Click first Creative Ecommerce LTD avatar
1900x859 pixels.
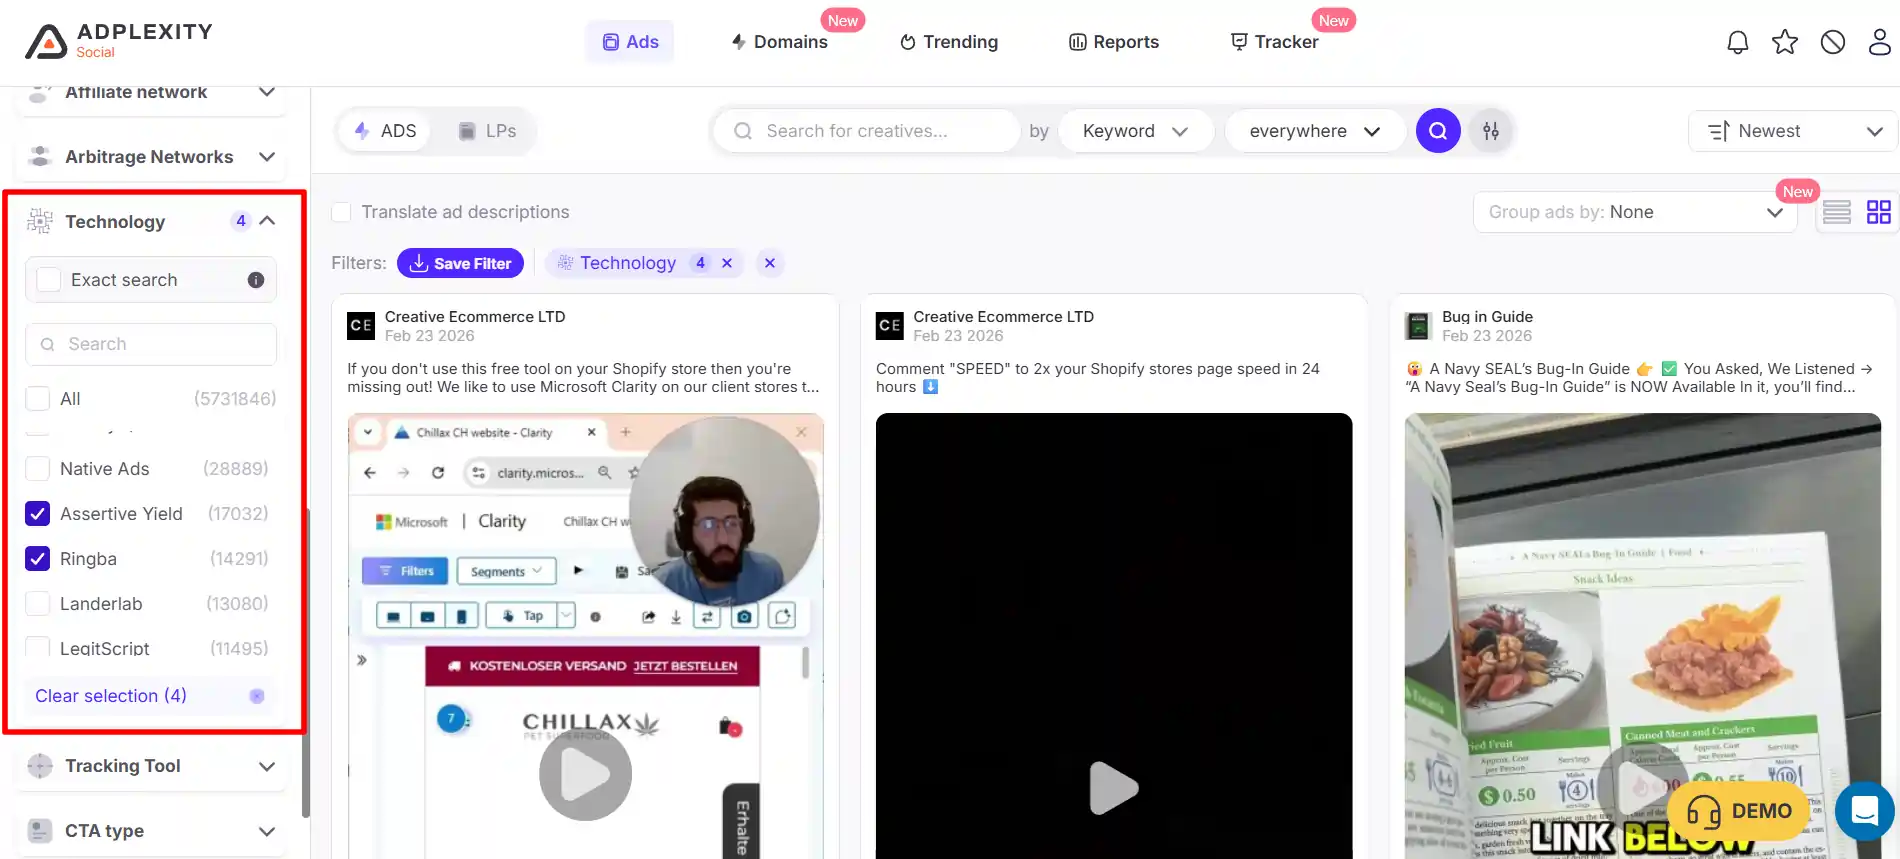point(361,326)
